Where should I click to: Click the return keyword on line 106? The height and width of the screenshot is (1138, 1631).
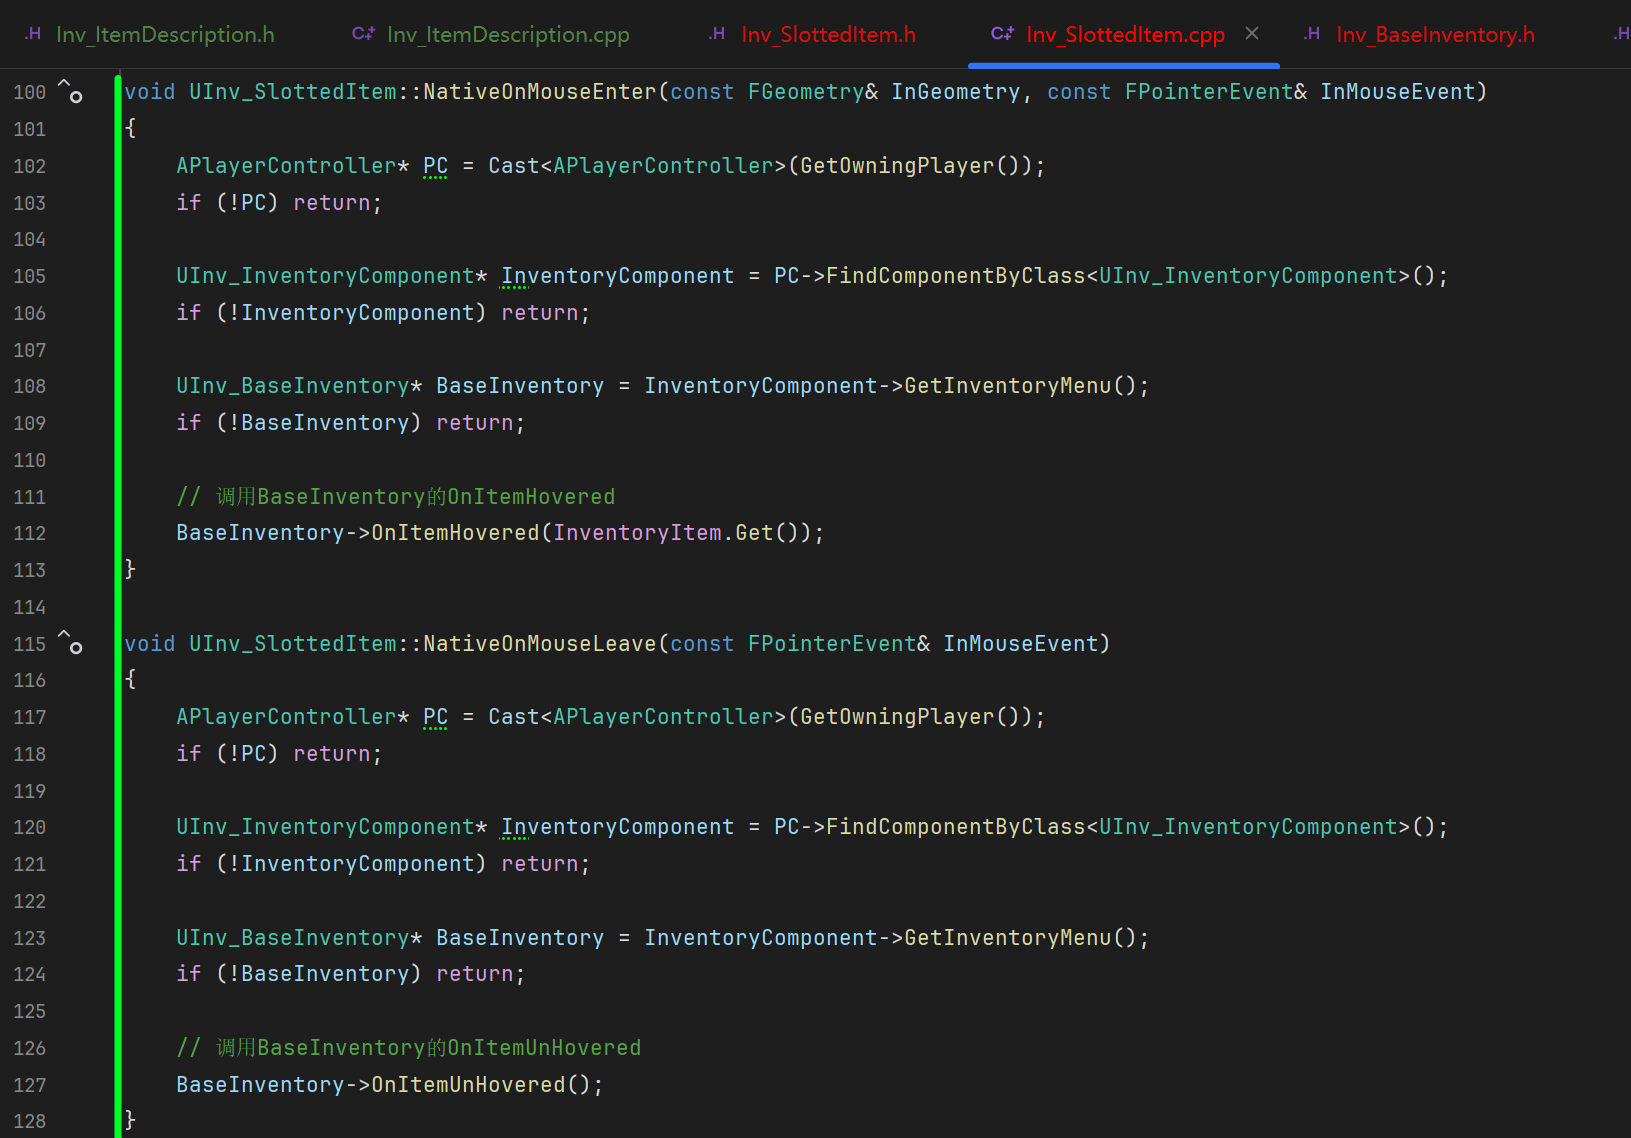tap(540, 313)
